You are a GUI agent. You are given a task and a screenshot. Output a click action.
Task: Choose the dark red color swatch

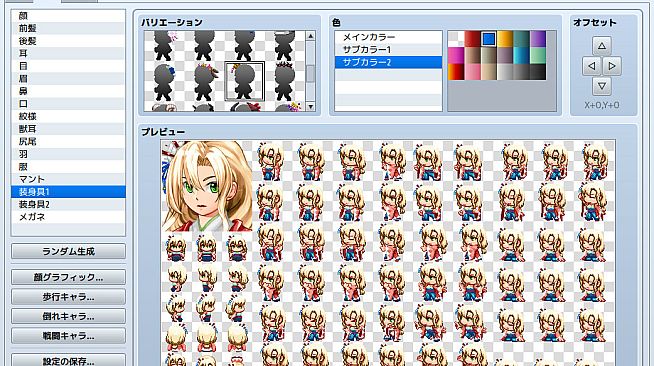click(472, 39)
